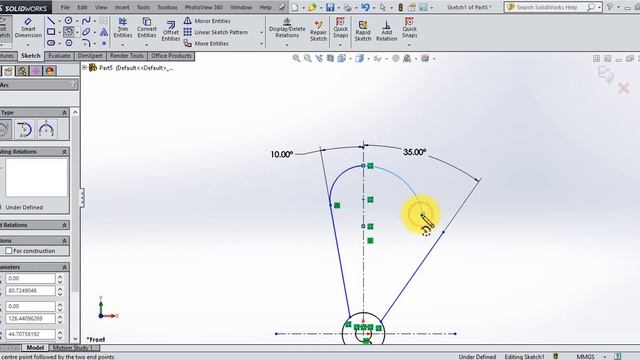Select the Corner Rectangle tool
This screenshot has width=640, height=360.
[x=51, y=31]
